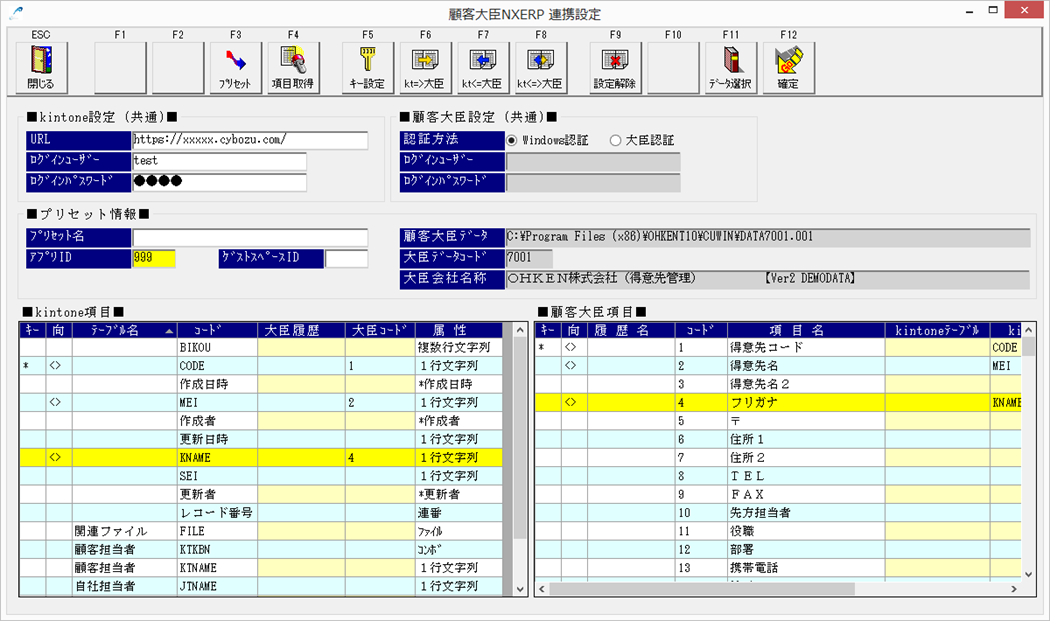Click the kintone ログインパスワード field
Screen dimensions: 1050x621
[219, 182]
